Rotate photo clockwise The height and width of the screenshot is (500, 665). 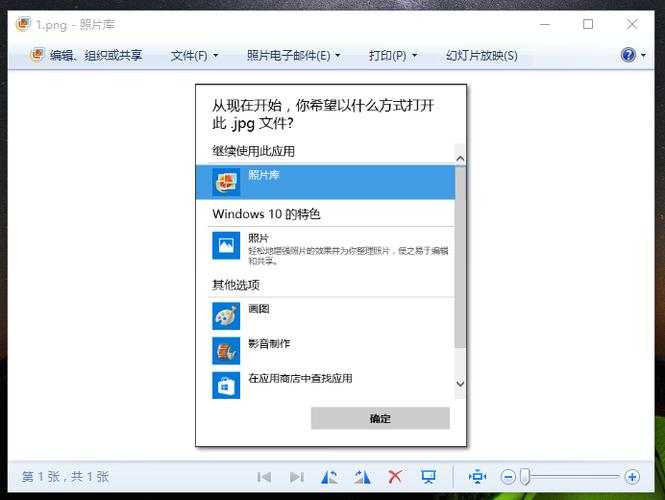point(362,477)
